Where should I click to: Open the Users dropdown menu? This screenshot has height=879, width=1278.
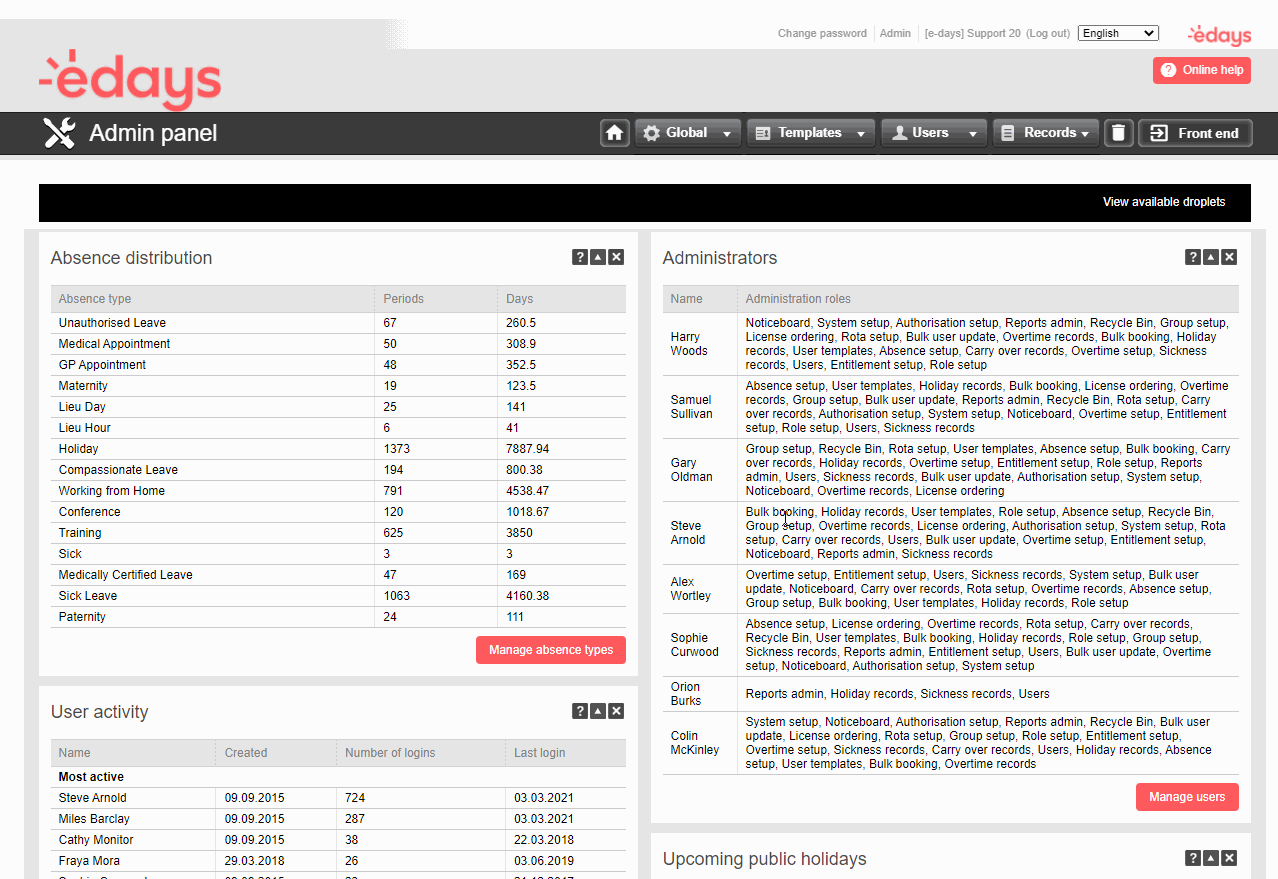pos(934,133)
